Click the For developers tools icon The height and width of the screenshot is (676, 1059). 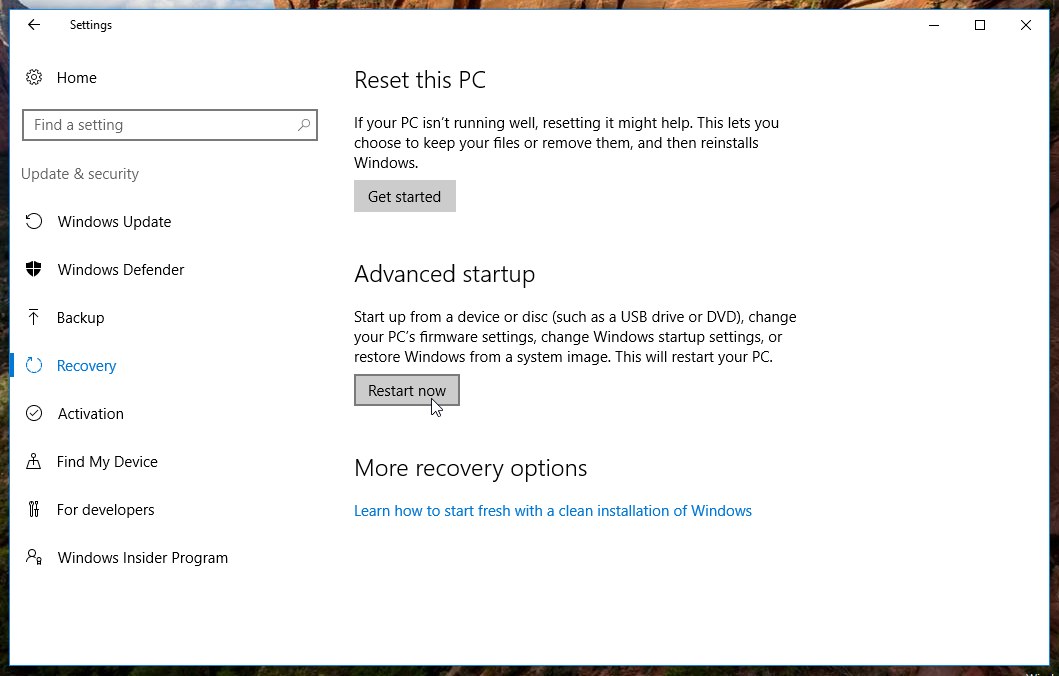coord(34,509)
